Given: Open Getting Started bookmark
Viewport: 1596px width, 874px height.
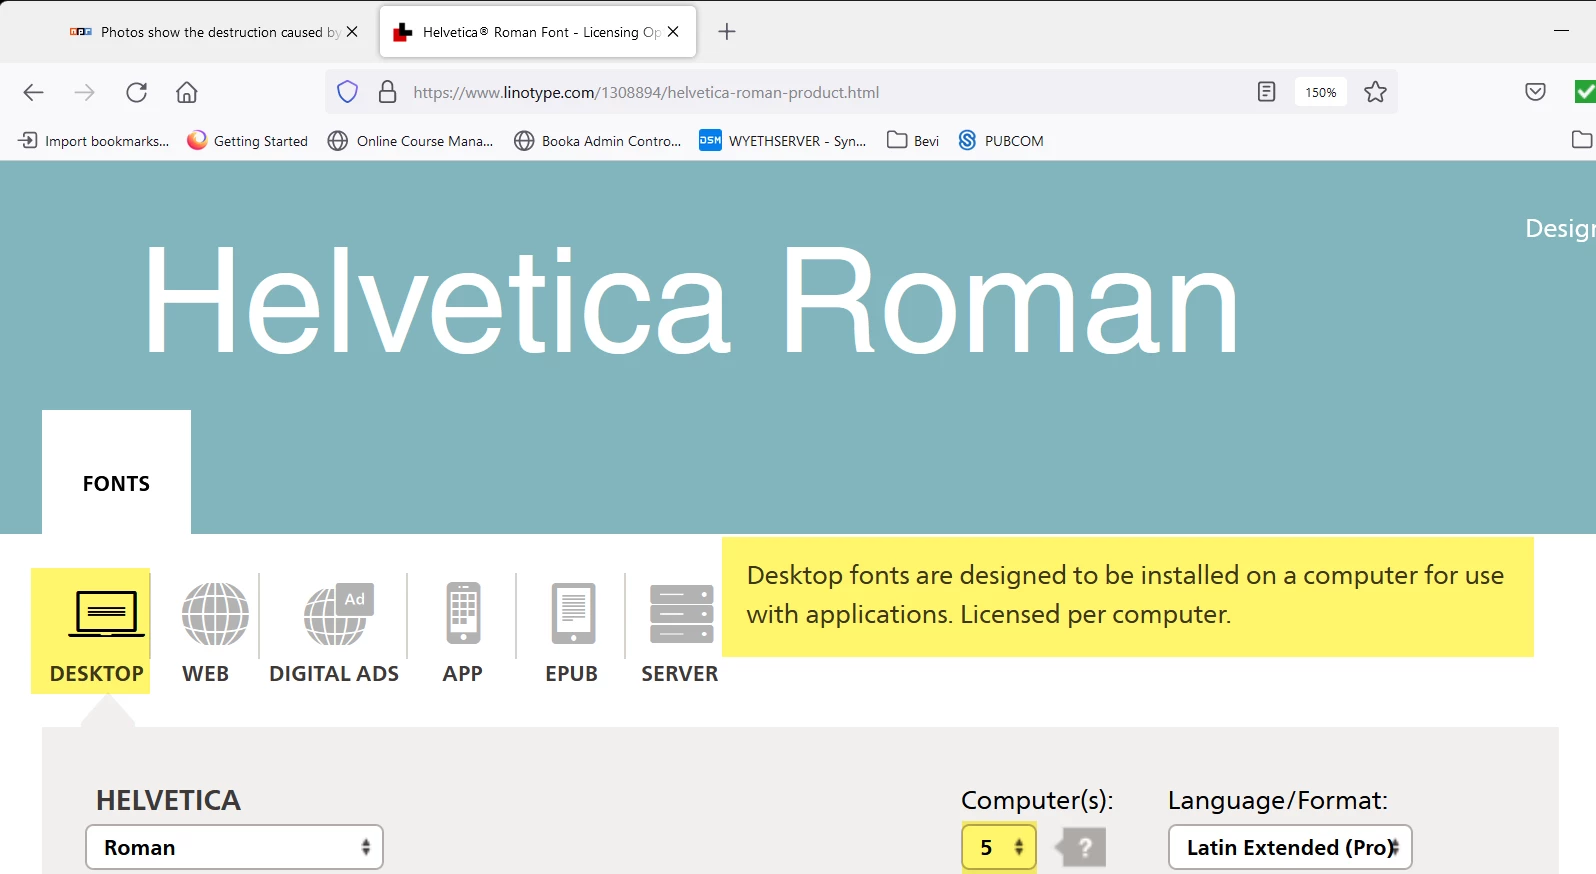Looking at the screenshot, I should click(248, 141).
